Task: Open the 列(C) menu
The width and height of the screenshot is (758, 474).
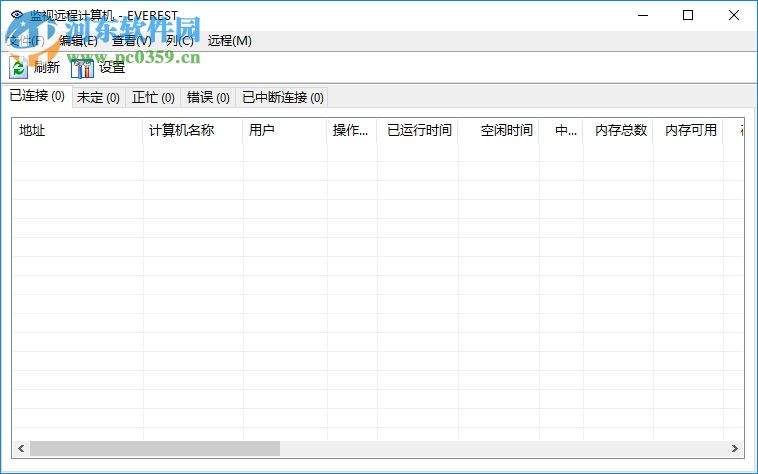Action: pyautogui.click(x=179, y=41)
